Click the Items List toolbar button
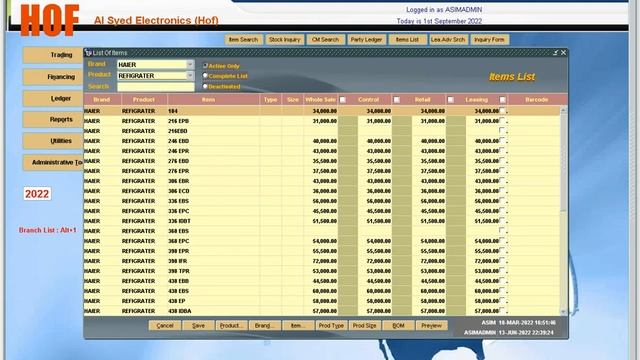This screenshot has height=360, width=640. tap(407, 40)
